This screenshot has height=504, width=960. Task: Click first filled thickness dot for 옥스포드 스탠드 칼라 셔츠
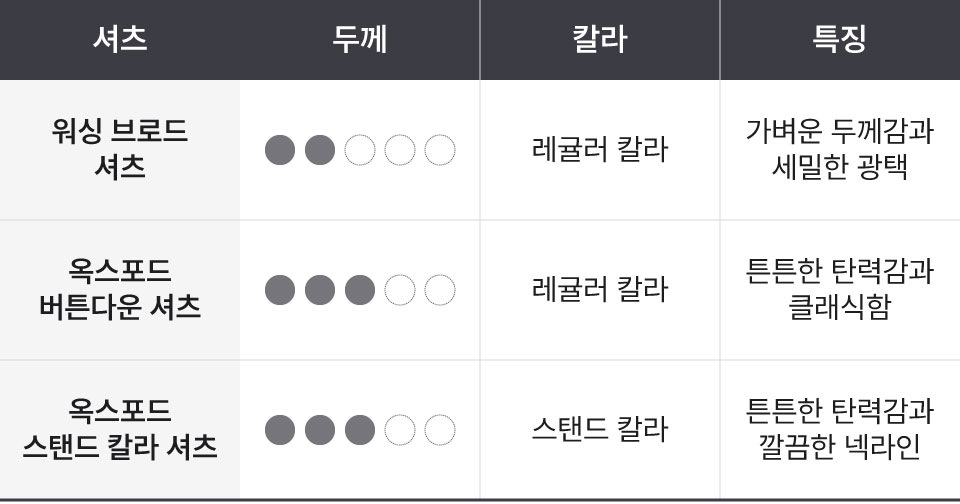(280, 429)
